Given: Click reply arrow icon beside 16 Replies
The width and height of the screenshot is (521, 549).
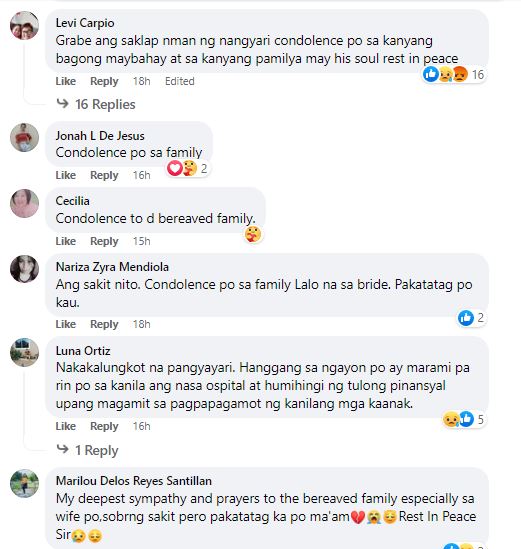Looking at the screenshot, I should pyautogui.click(x=62, y=103).
